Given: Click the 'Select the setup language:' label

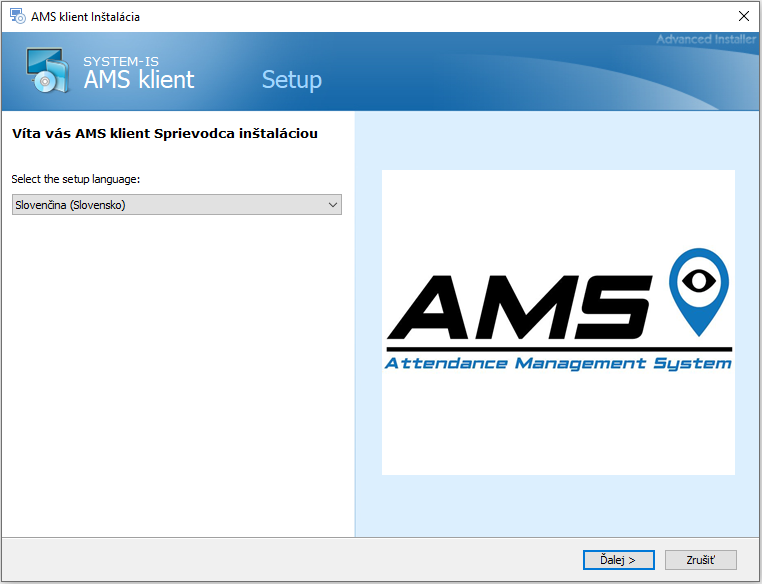Looking at the screenshot, I should 76,179.
